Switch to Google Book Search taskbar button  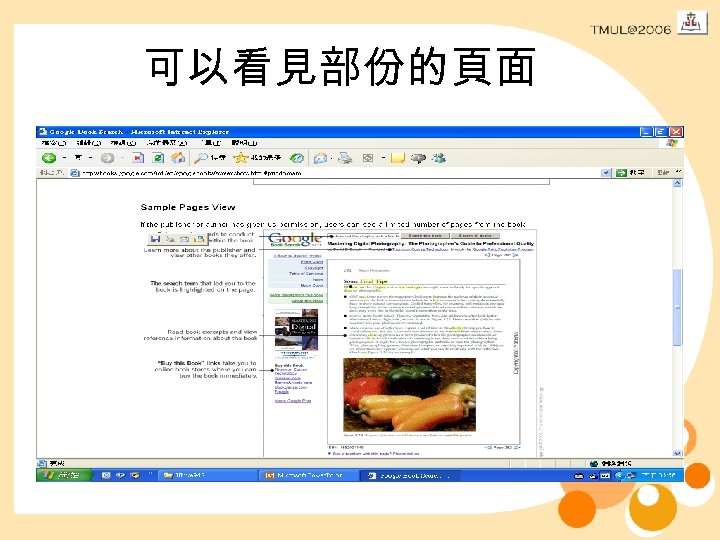click(x=408, y=475)
